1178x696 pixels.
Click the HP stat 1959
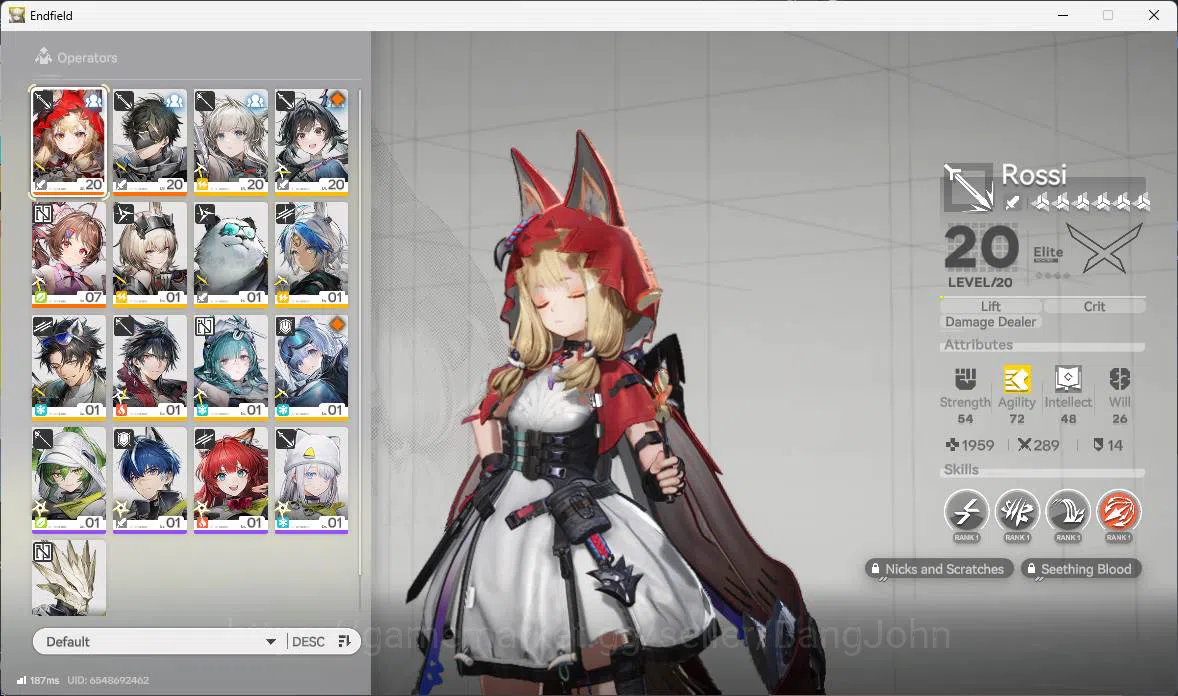[970, 445]
